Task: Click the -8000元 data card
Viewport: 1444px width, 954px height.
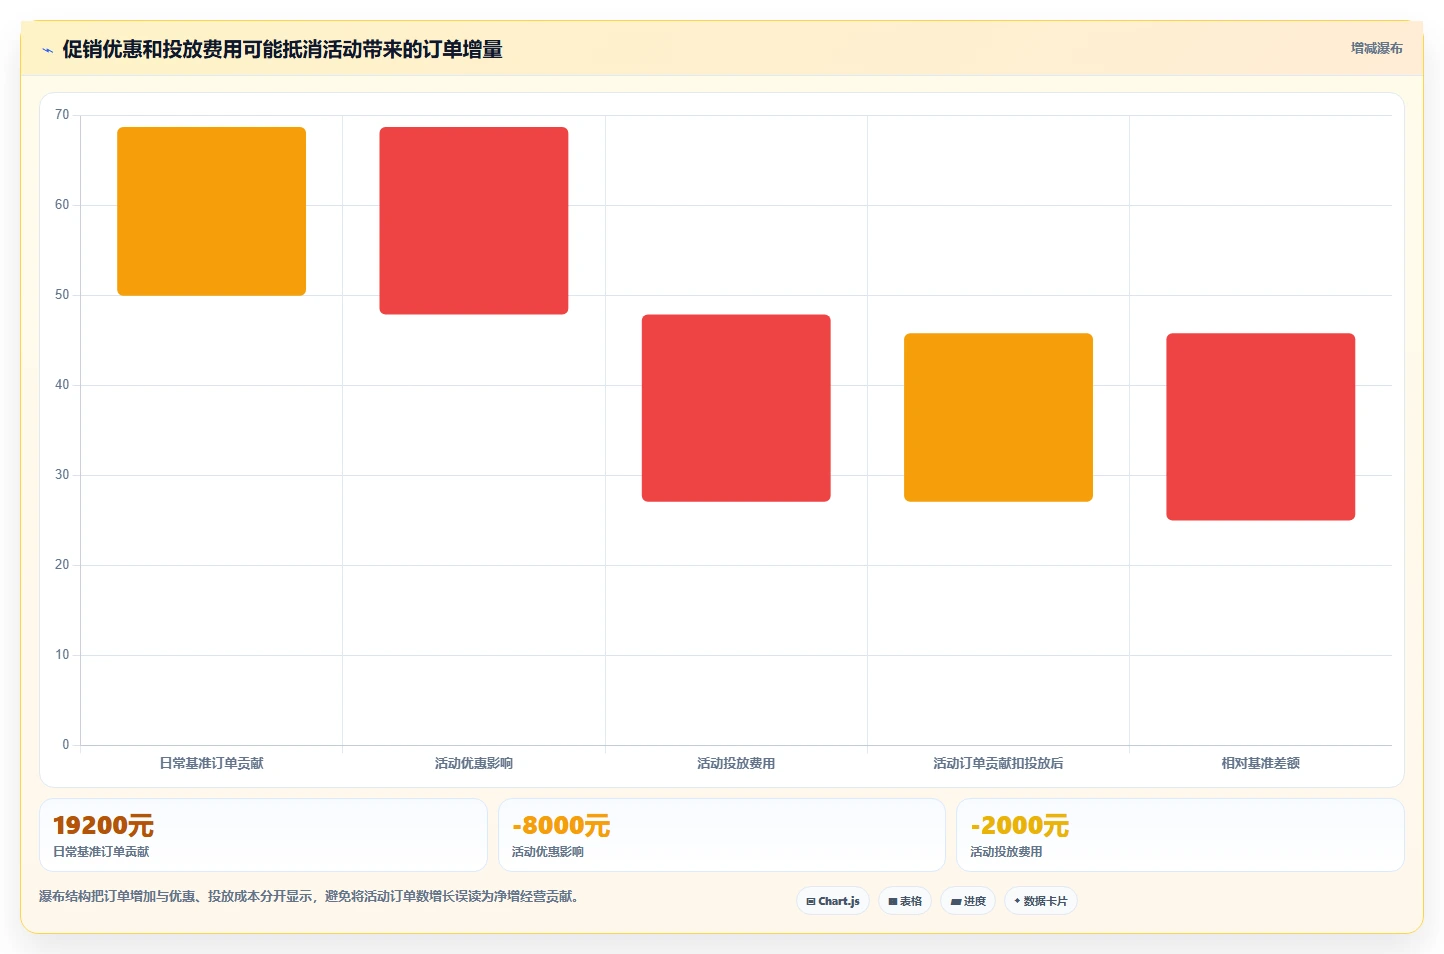Action: pyautogui.click(x=722, y=835)
